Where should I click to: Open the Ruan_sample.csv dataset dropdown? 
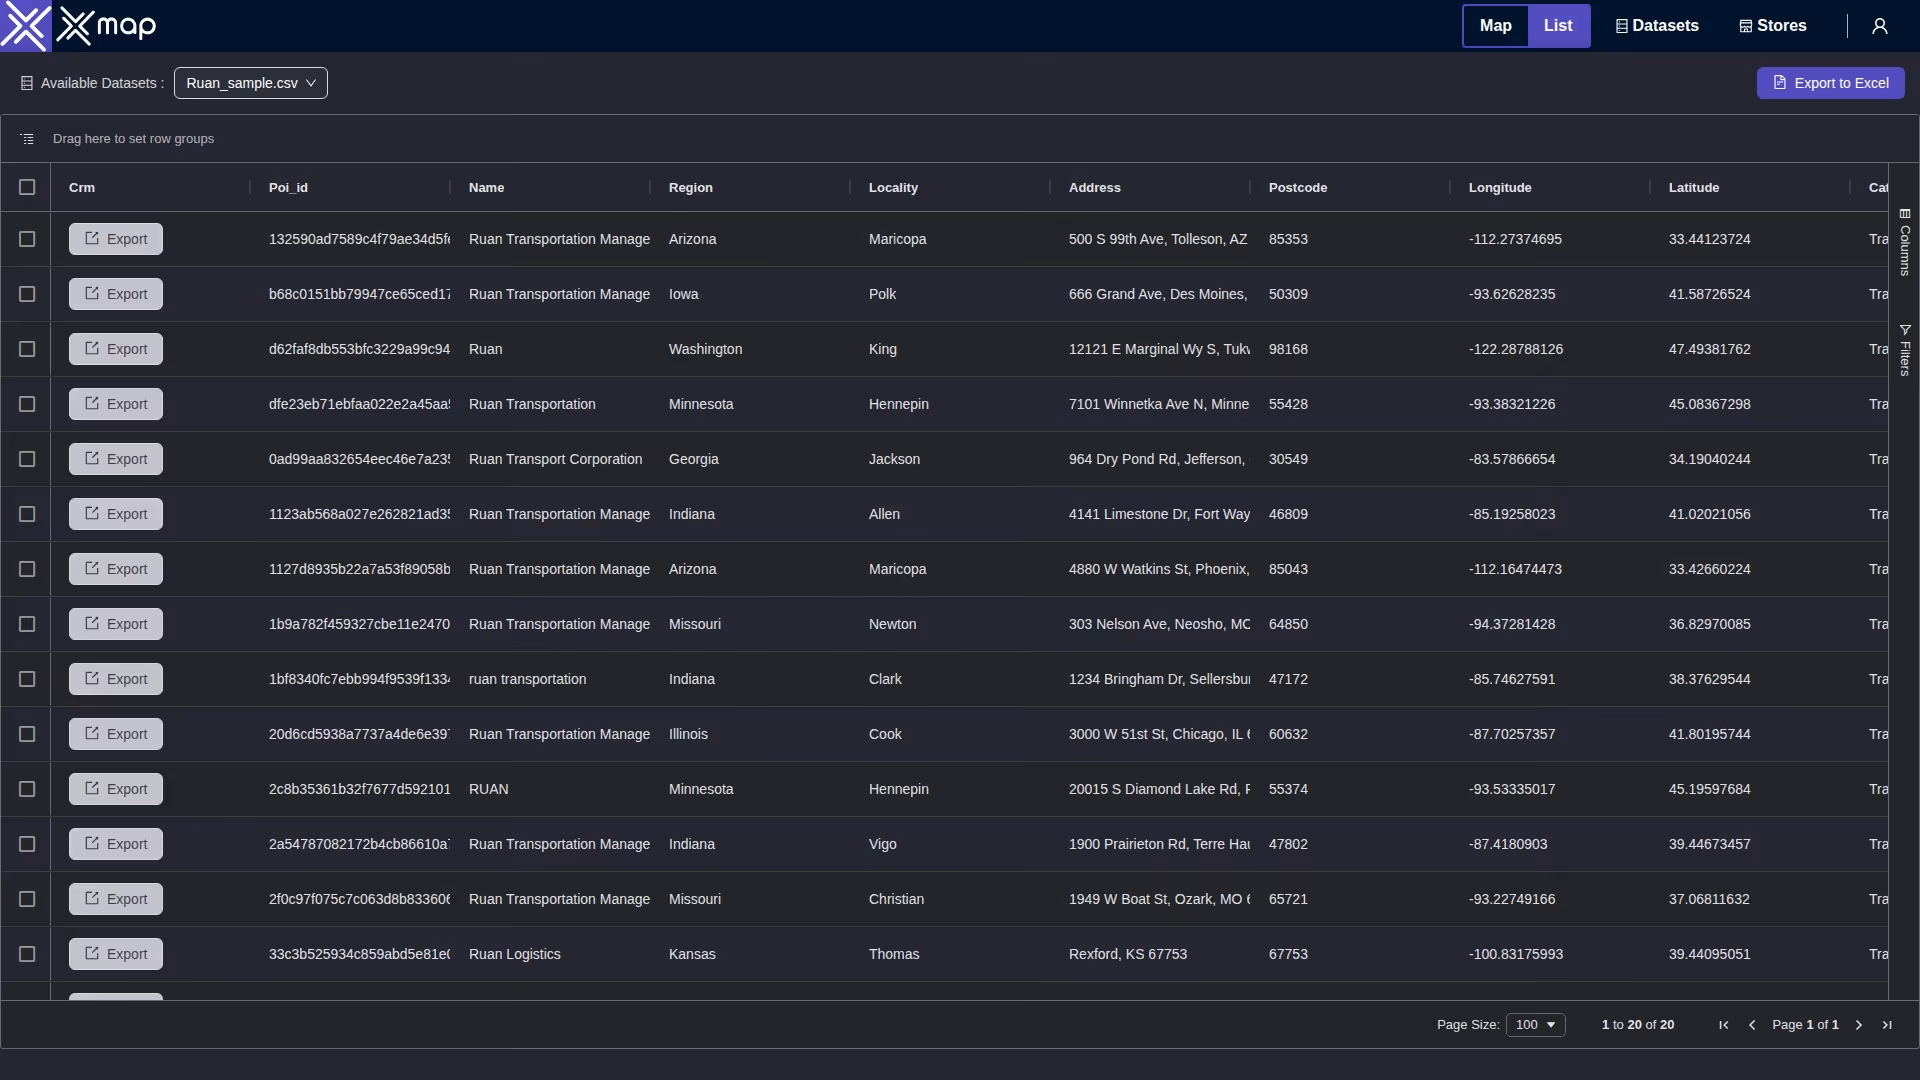click(x=251, y=83)
